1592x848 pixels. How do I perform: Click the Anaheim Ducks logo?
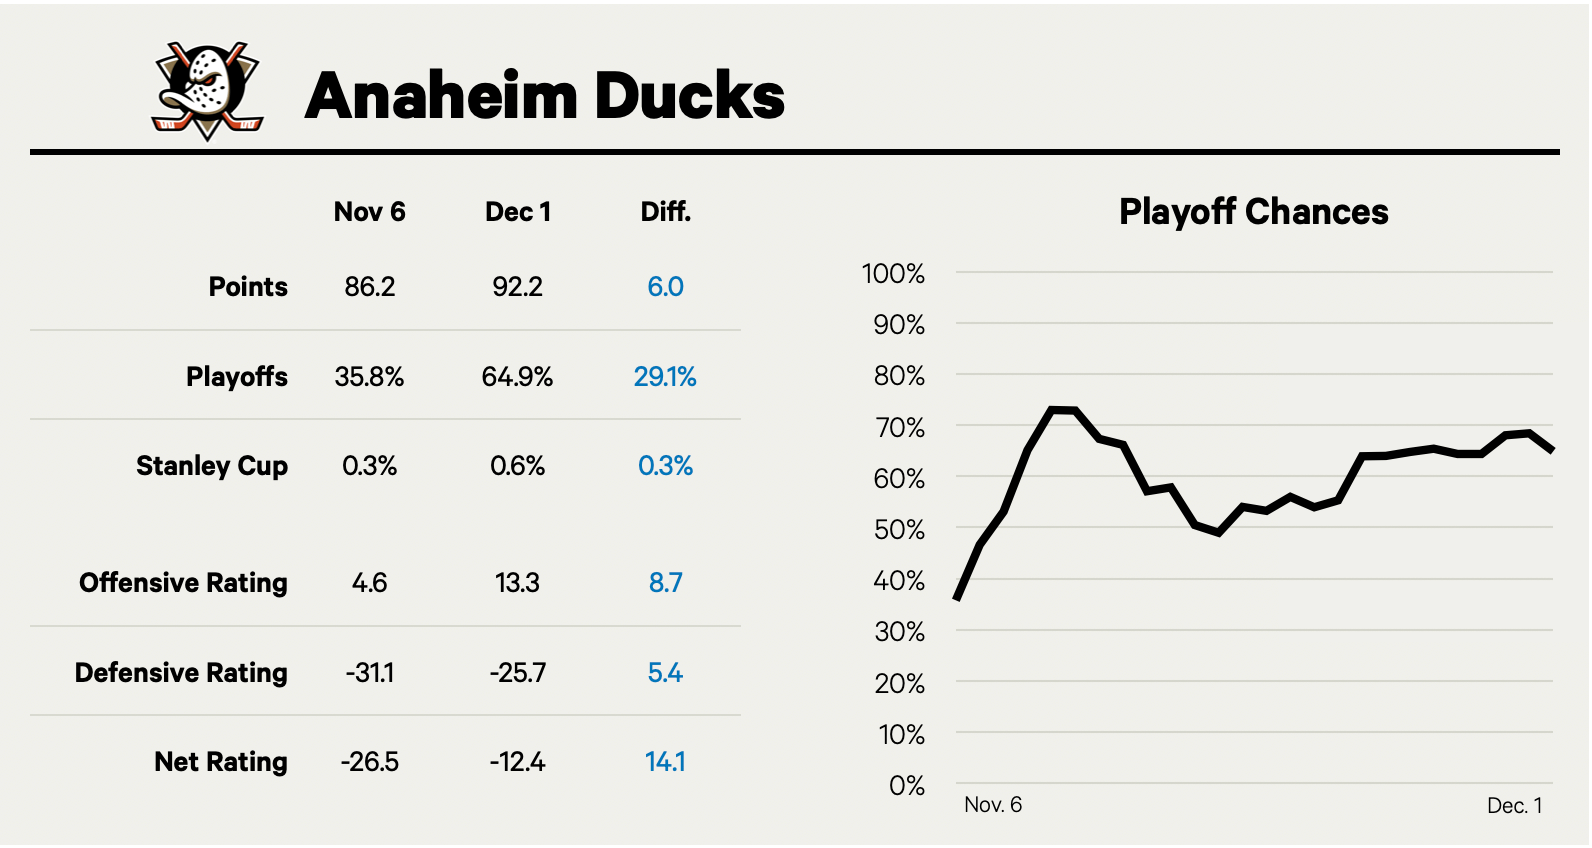click(x=208, y=91)
